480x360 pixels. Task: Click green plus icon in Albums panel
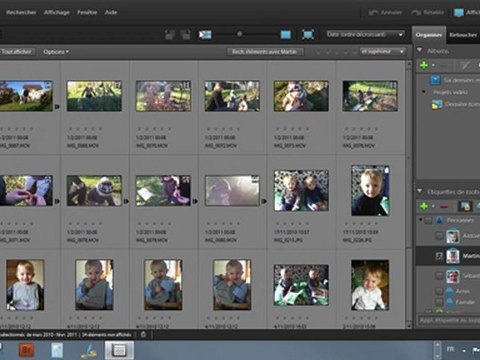[424, 65]
